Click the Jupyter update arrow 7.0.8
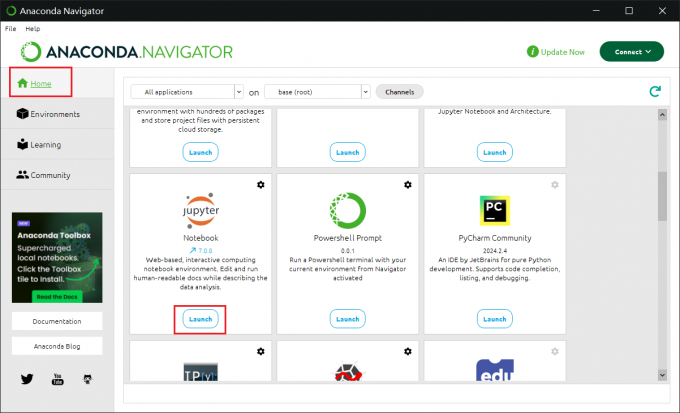This screenshot has width=680, height=413. [x=201, y=250]
